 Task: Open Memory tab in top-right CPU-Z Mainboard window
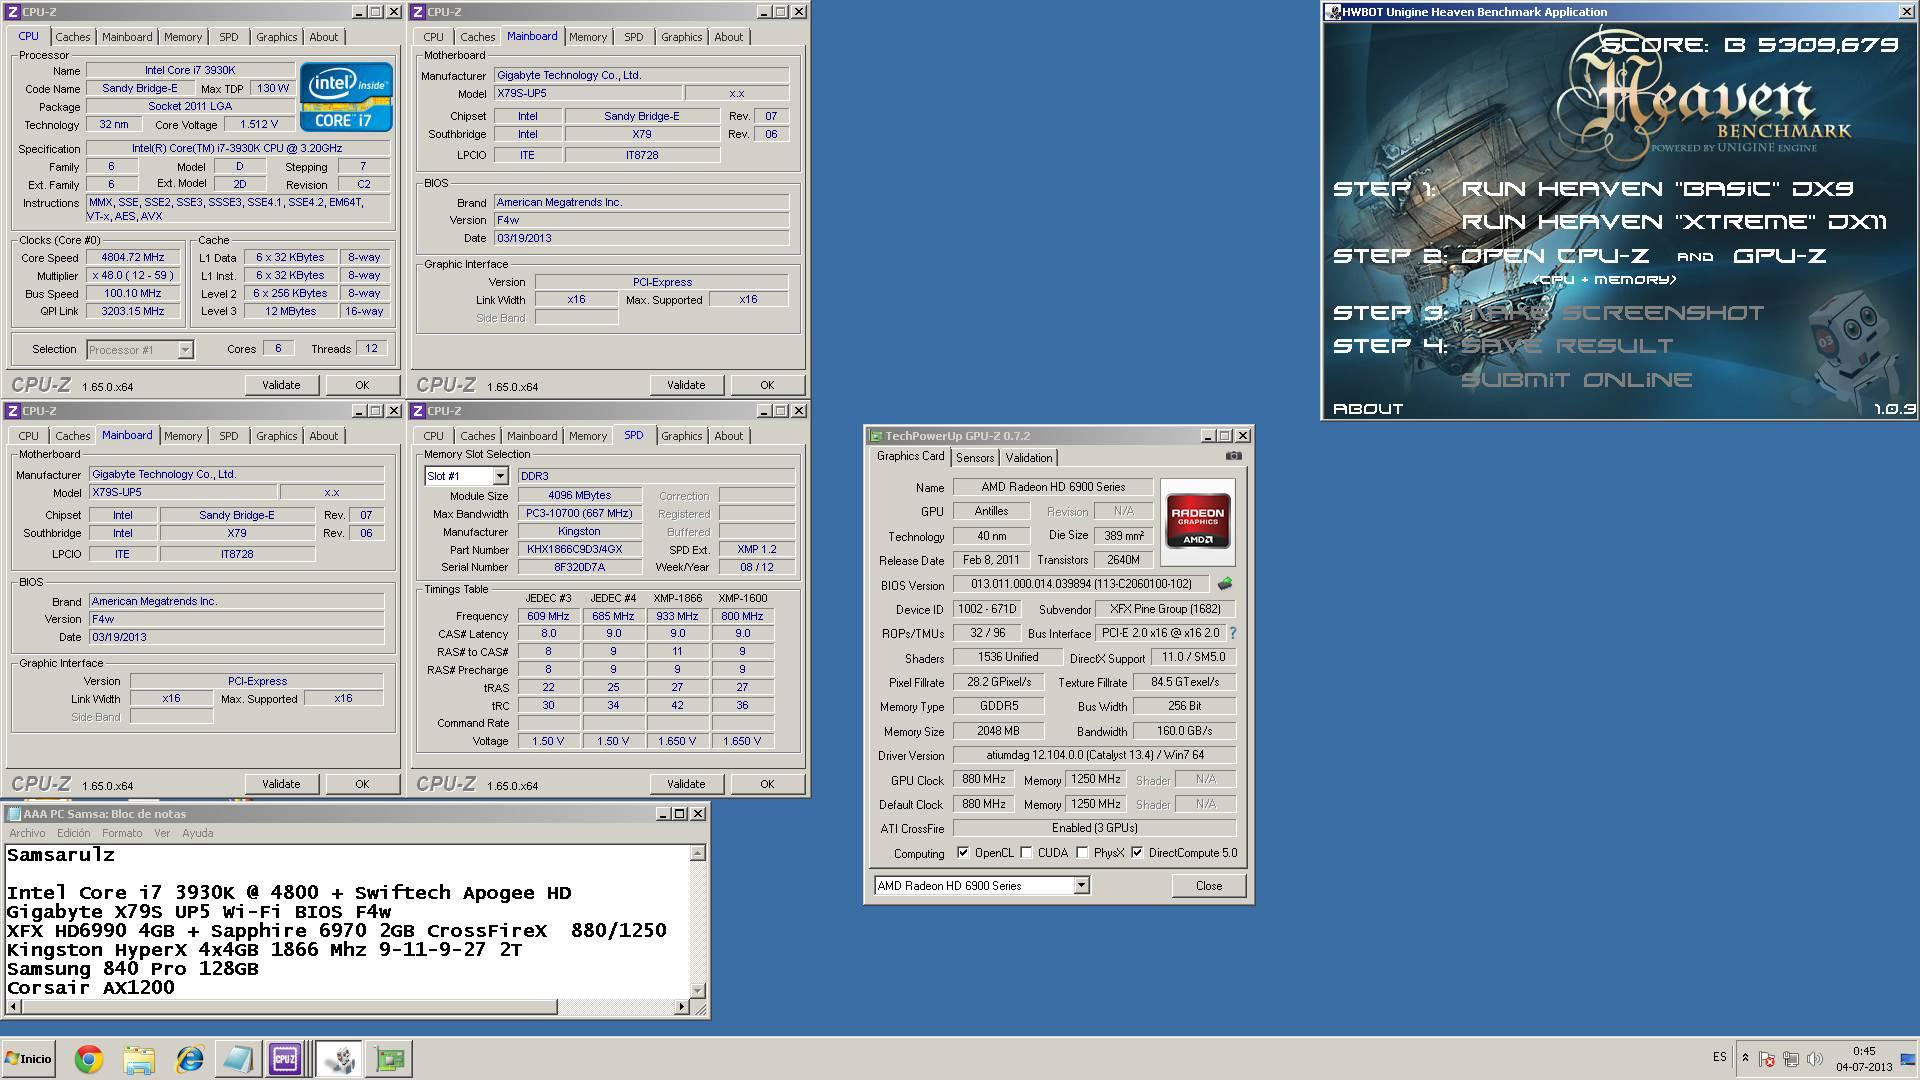(588, 37)
